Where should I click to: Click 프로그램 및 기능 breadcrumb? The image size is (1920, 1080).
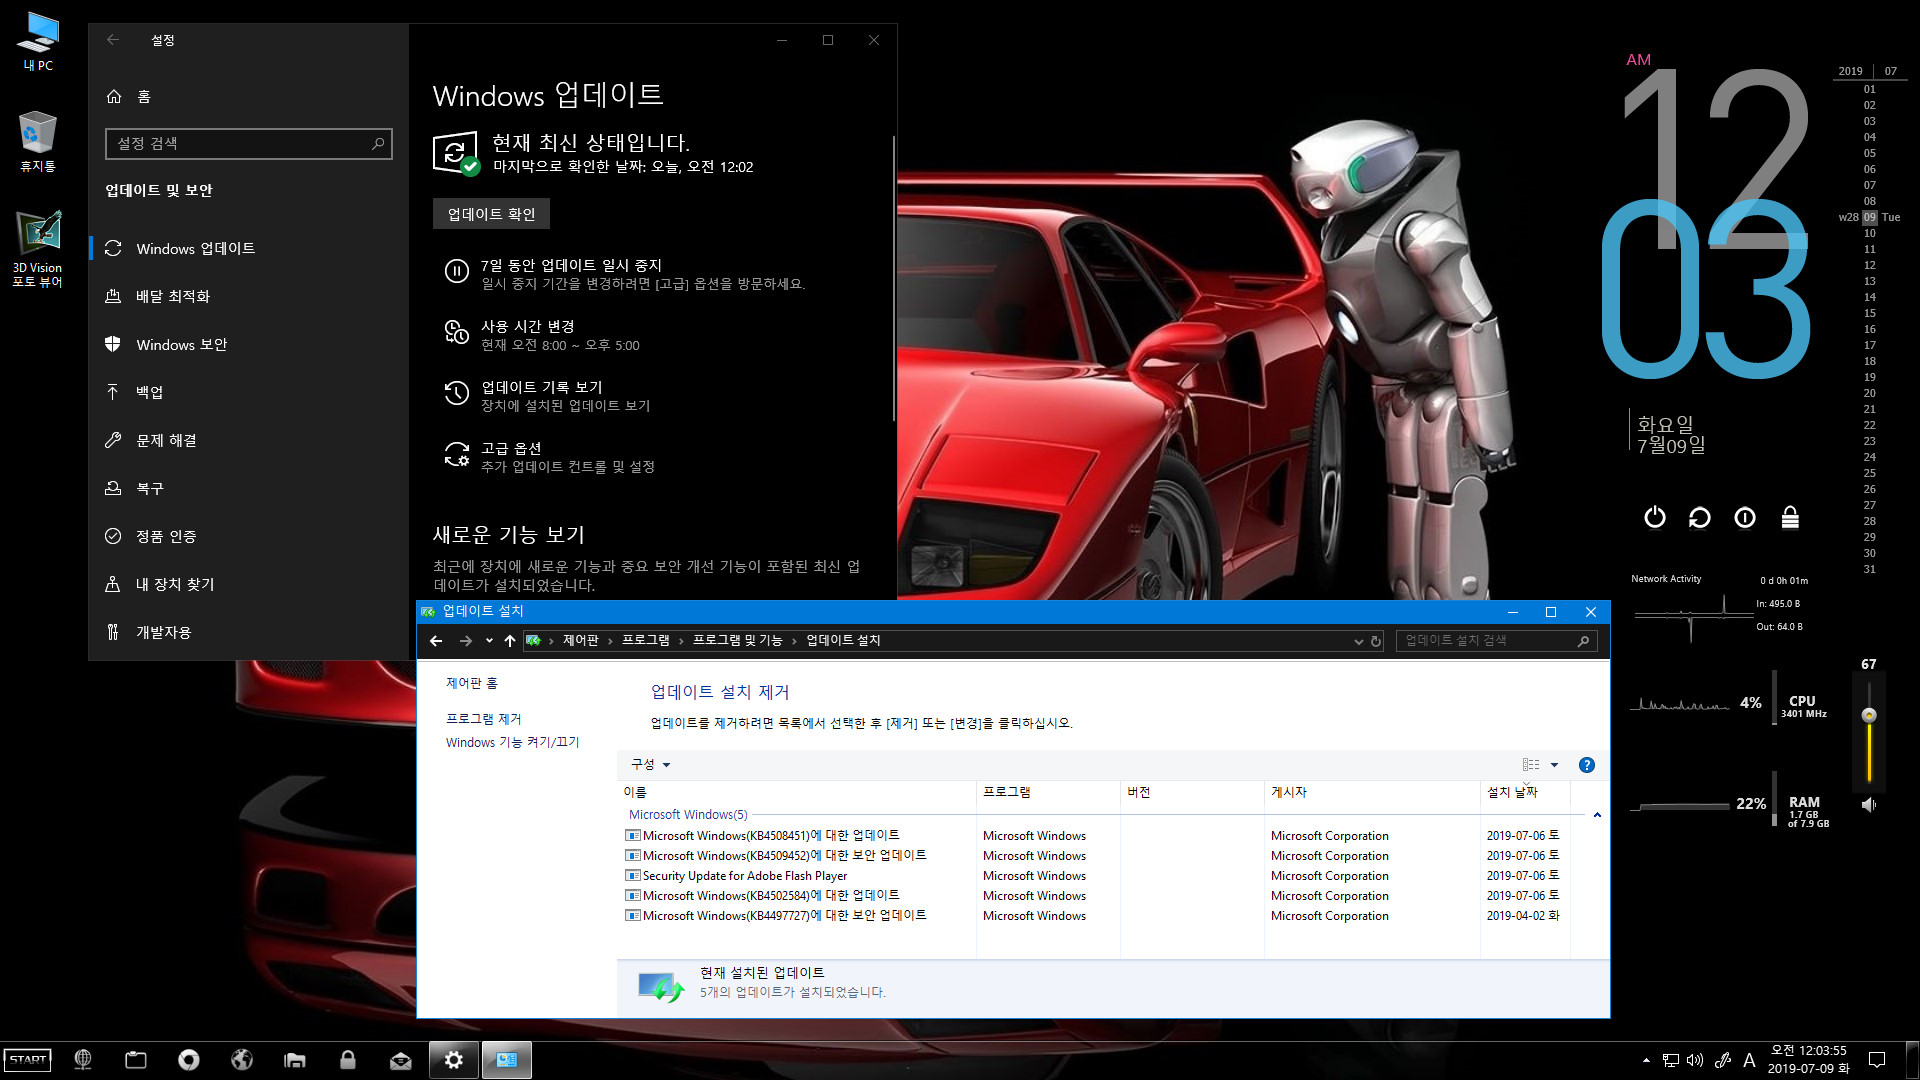click(x=737, y=641)
